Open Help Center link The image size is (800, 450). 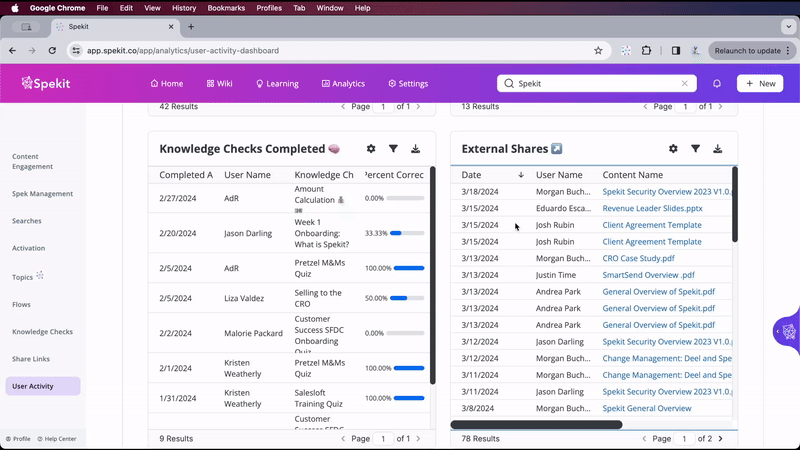(57, 439)
